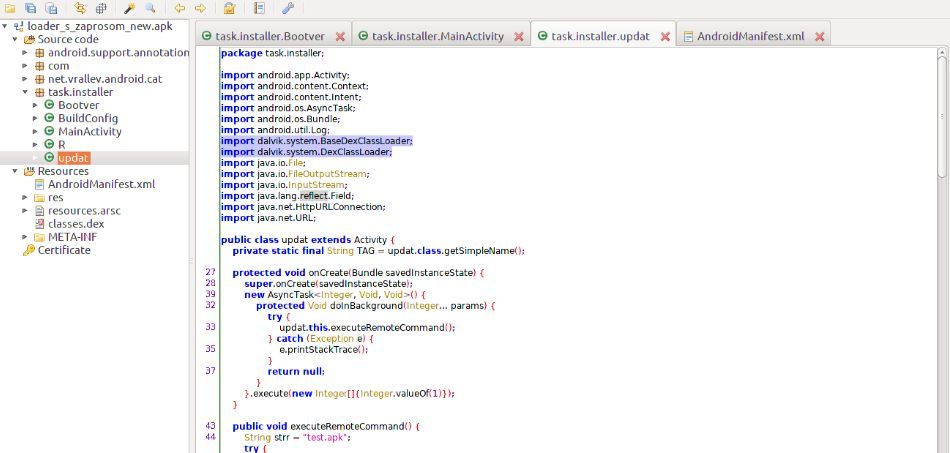Click the Save all toolbar icon
950x453 pixels.
coord(31,8)
